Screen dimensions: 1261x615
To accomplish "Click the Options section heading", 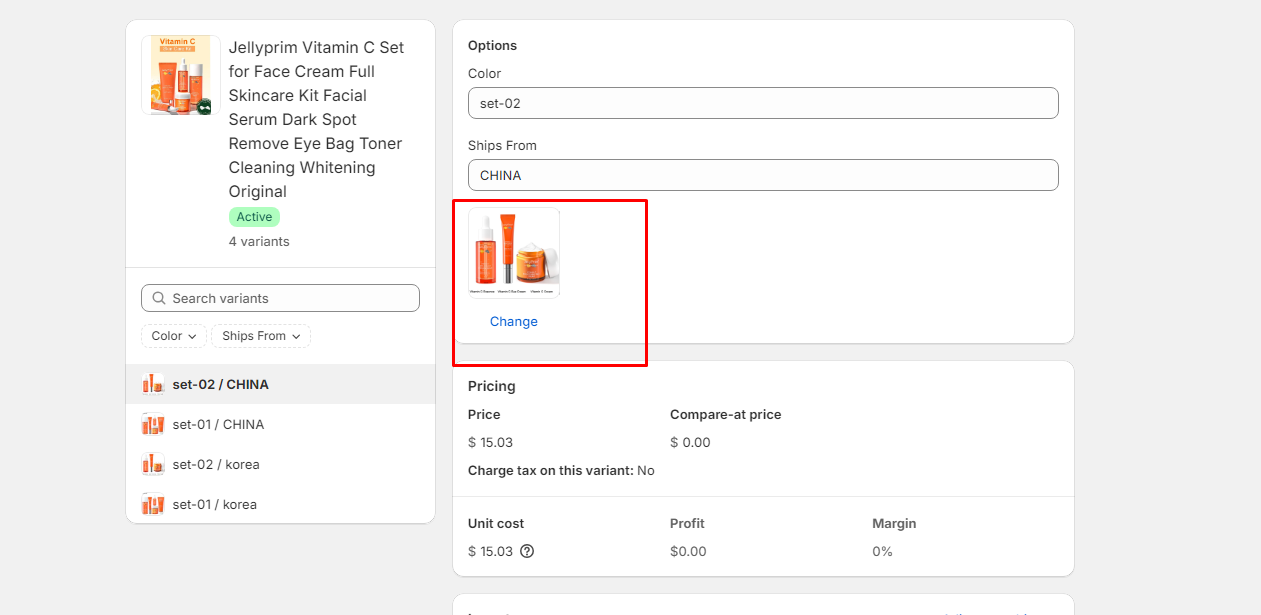I will click(492, 45).
